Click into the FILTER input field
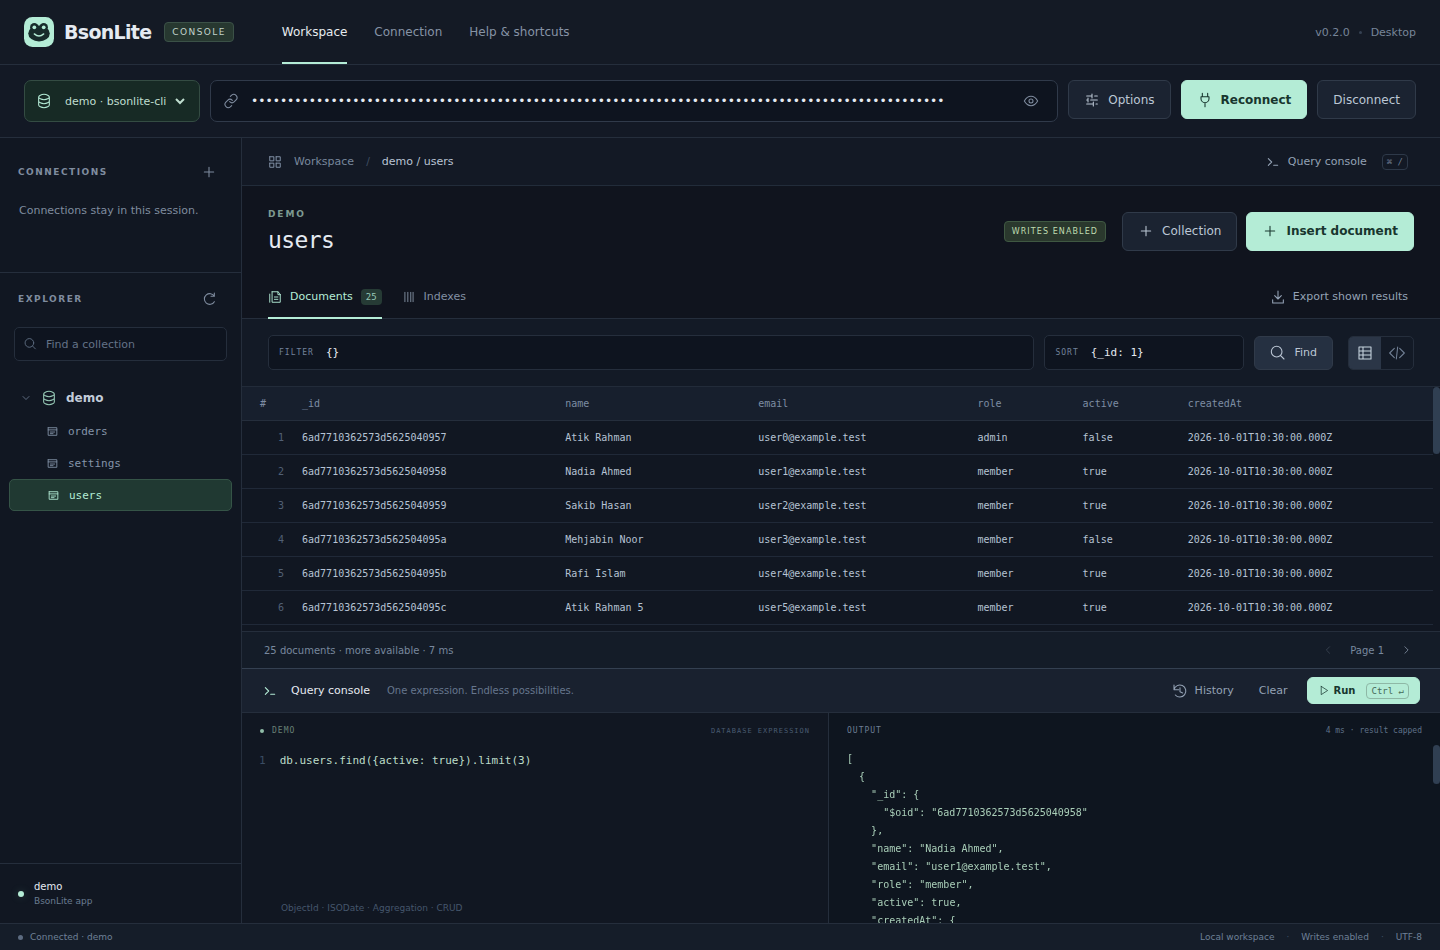 [650, 353]
